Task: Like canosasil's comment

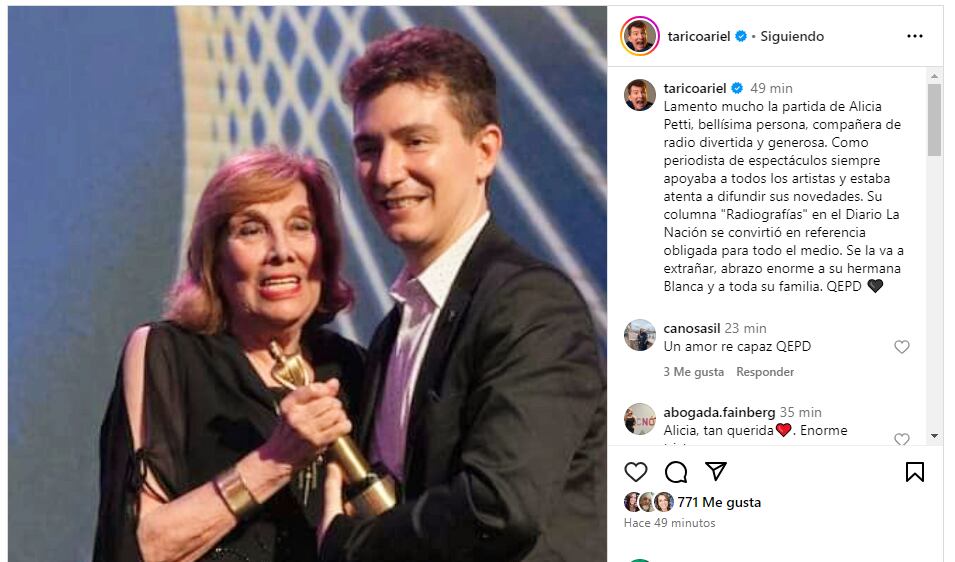Action: coord(901,347)
